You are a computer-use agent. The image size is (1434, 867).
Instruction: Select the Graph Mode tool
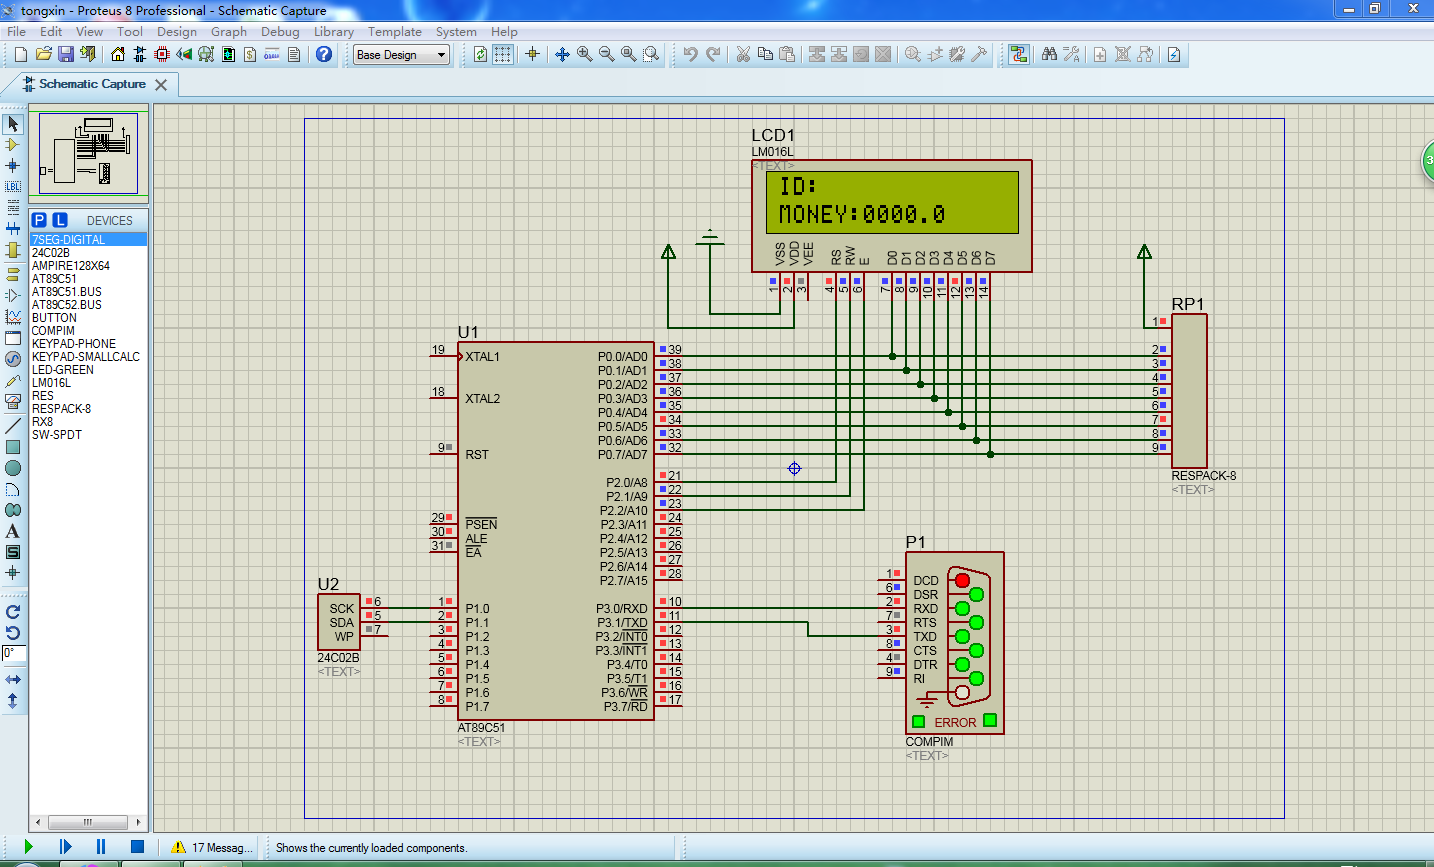(x=13, y=316)
